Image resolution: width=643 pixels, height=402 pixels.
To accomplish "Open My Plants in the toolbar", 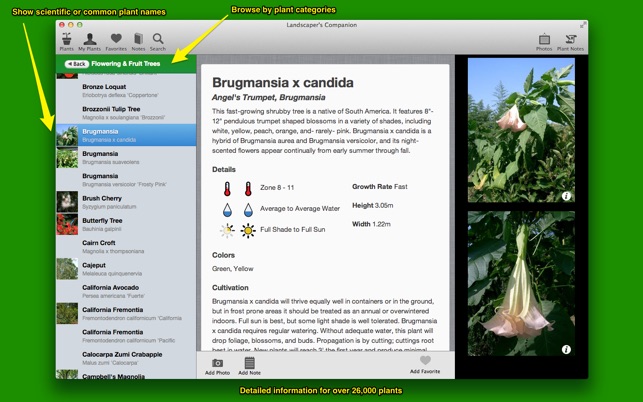I will pos(89,42).
